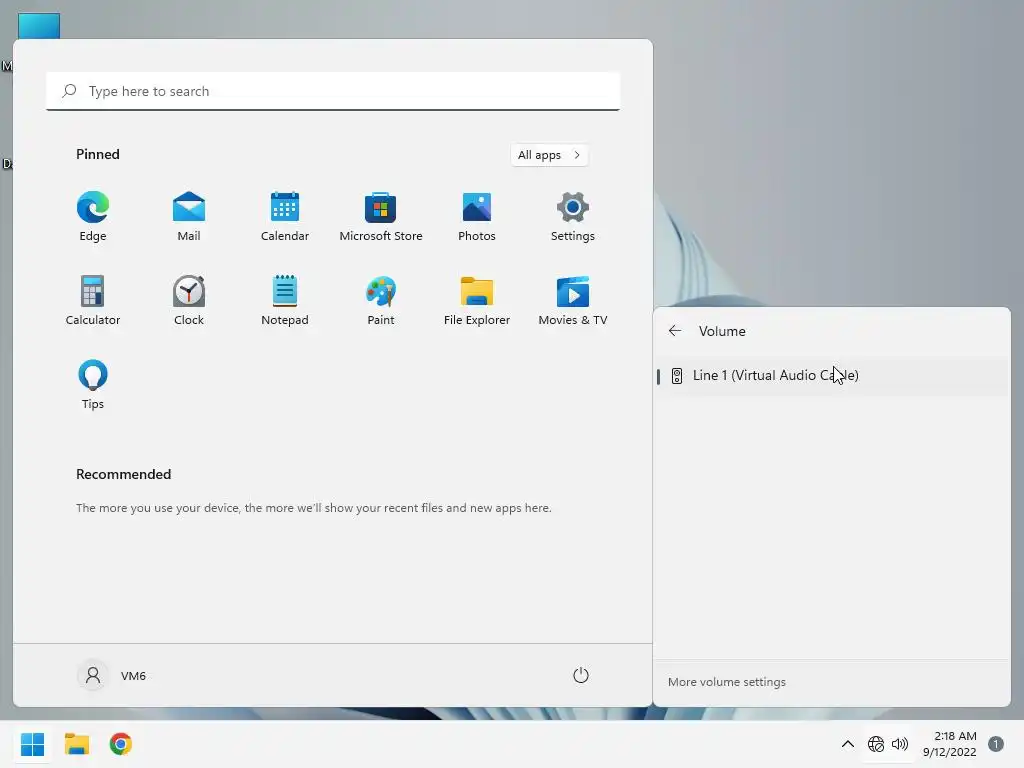The width and height of the screenshot is (1024, 768).
Task: Launch the Clock app
Action: click(x=189, y=300)
